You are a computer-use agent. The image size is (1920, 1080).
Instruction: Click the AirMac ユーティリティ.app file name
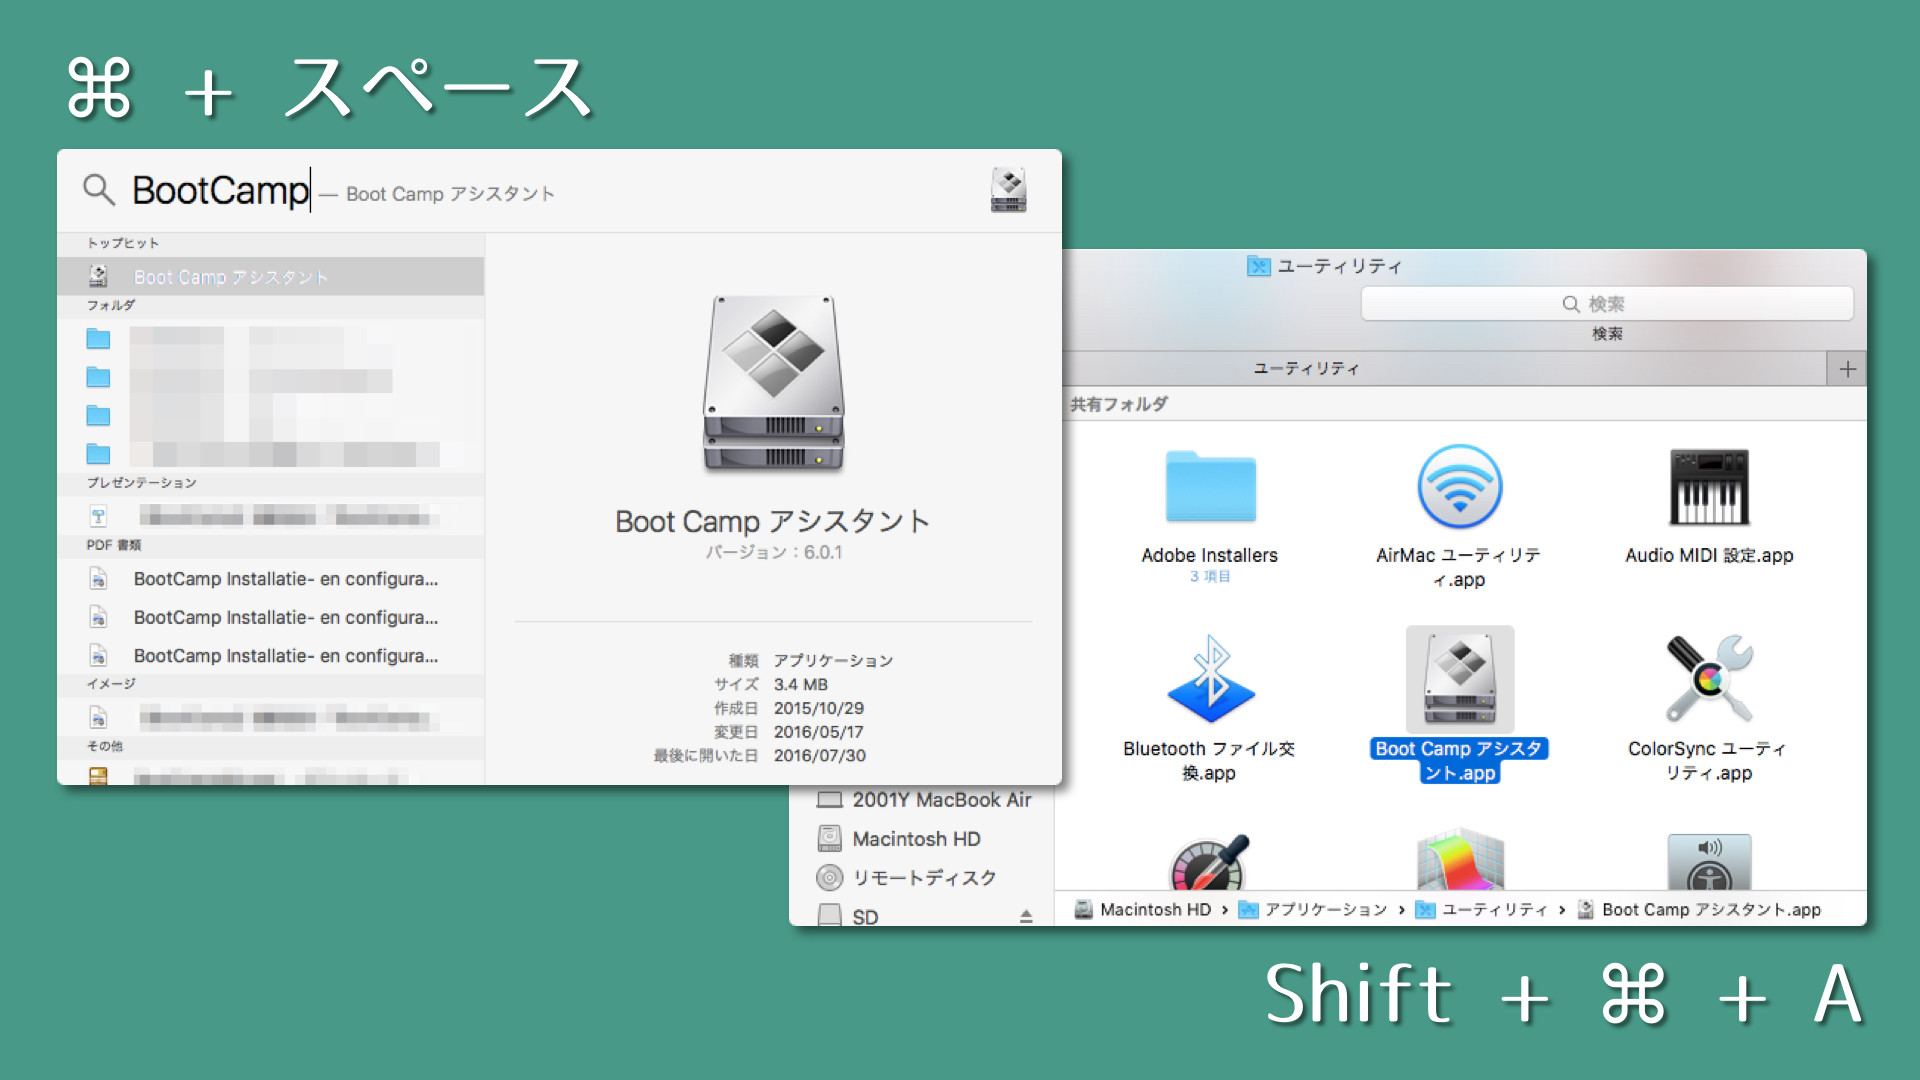tap(1459, 567)
